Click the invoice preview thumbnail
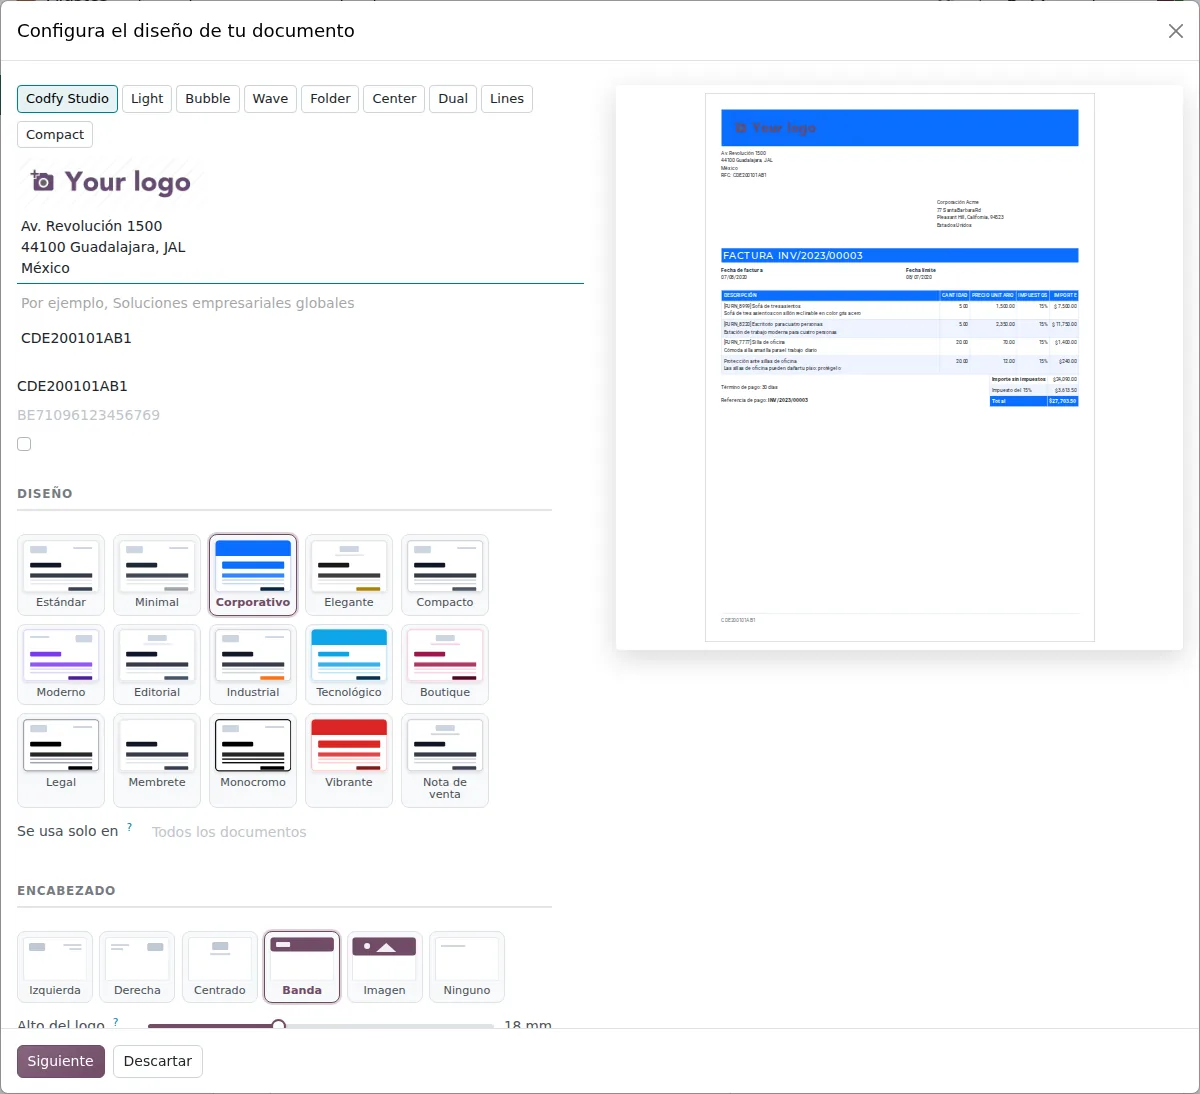The height and width of the screenshot is (1094, 1200). click(x=900, y=368)
